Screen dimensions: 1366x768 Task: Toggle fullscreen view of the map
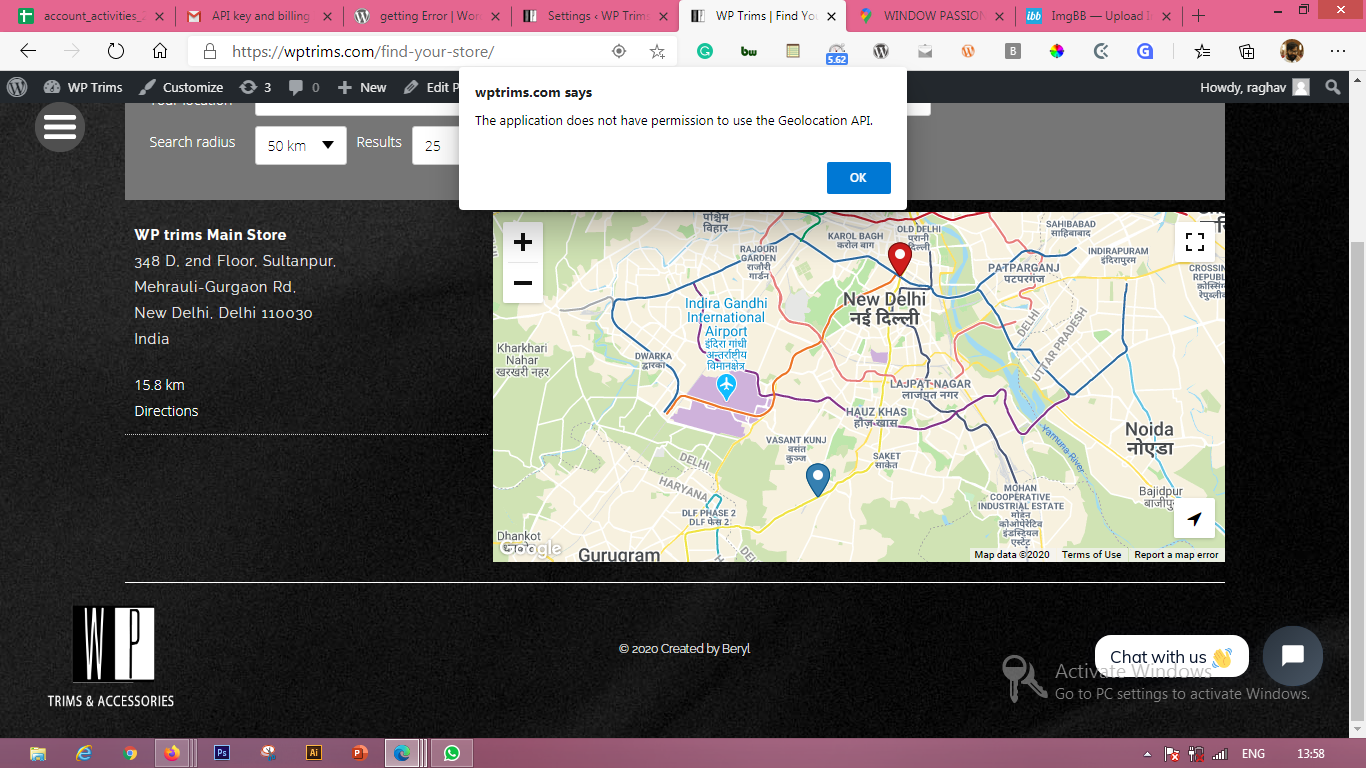point(1194,241)
